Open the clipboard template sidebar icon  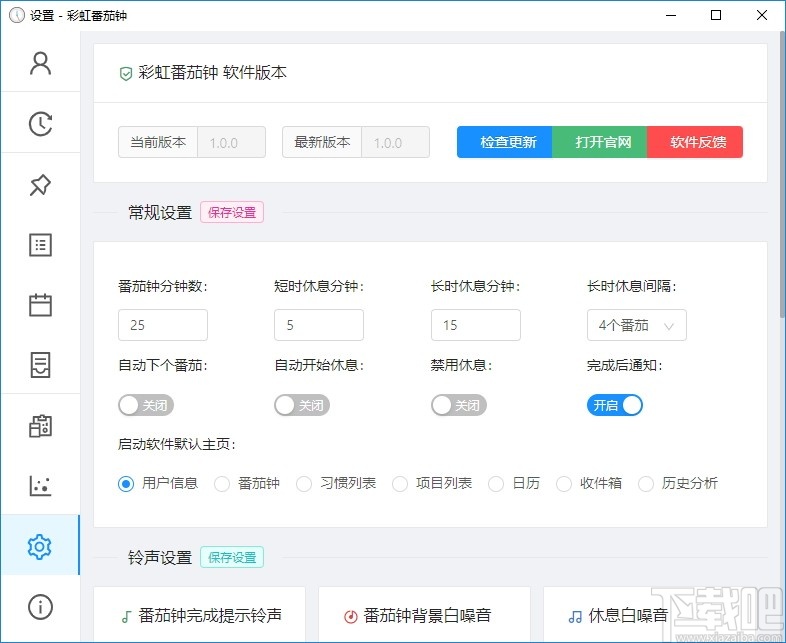[x=40, y=425]
